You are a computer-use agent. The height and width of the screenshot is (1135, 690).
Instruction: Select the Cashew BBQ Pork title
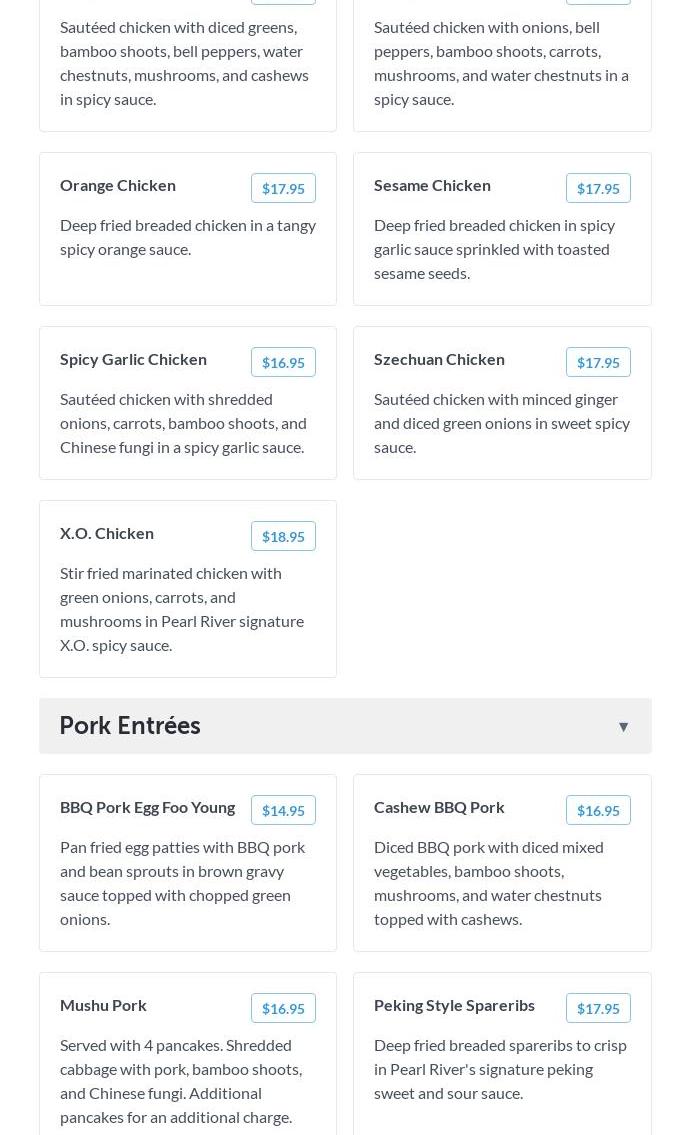[x=439, y=808]
